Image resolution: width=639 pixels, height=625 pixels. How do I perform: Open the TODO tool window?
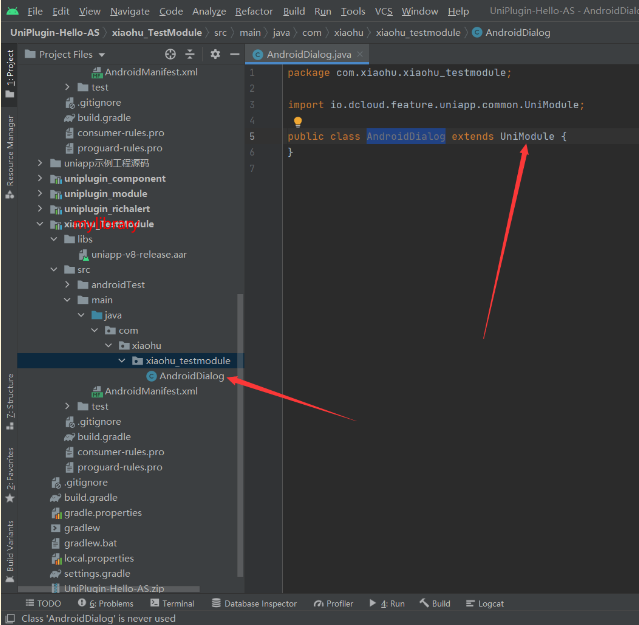pos(43,603)
